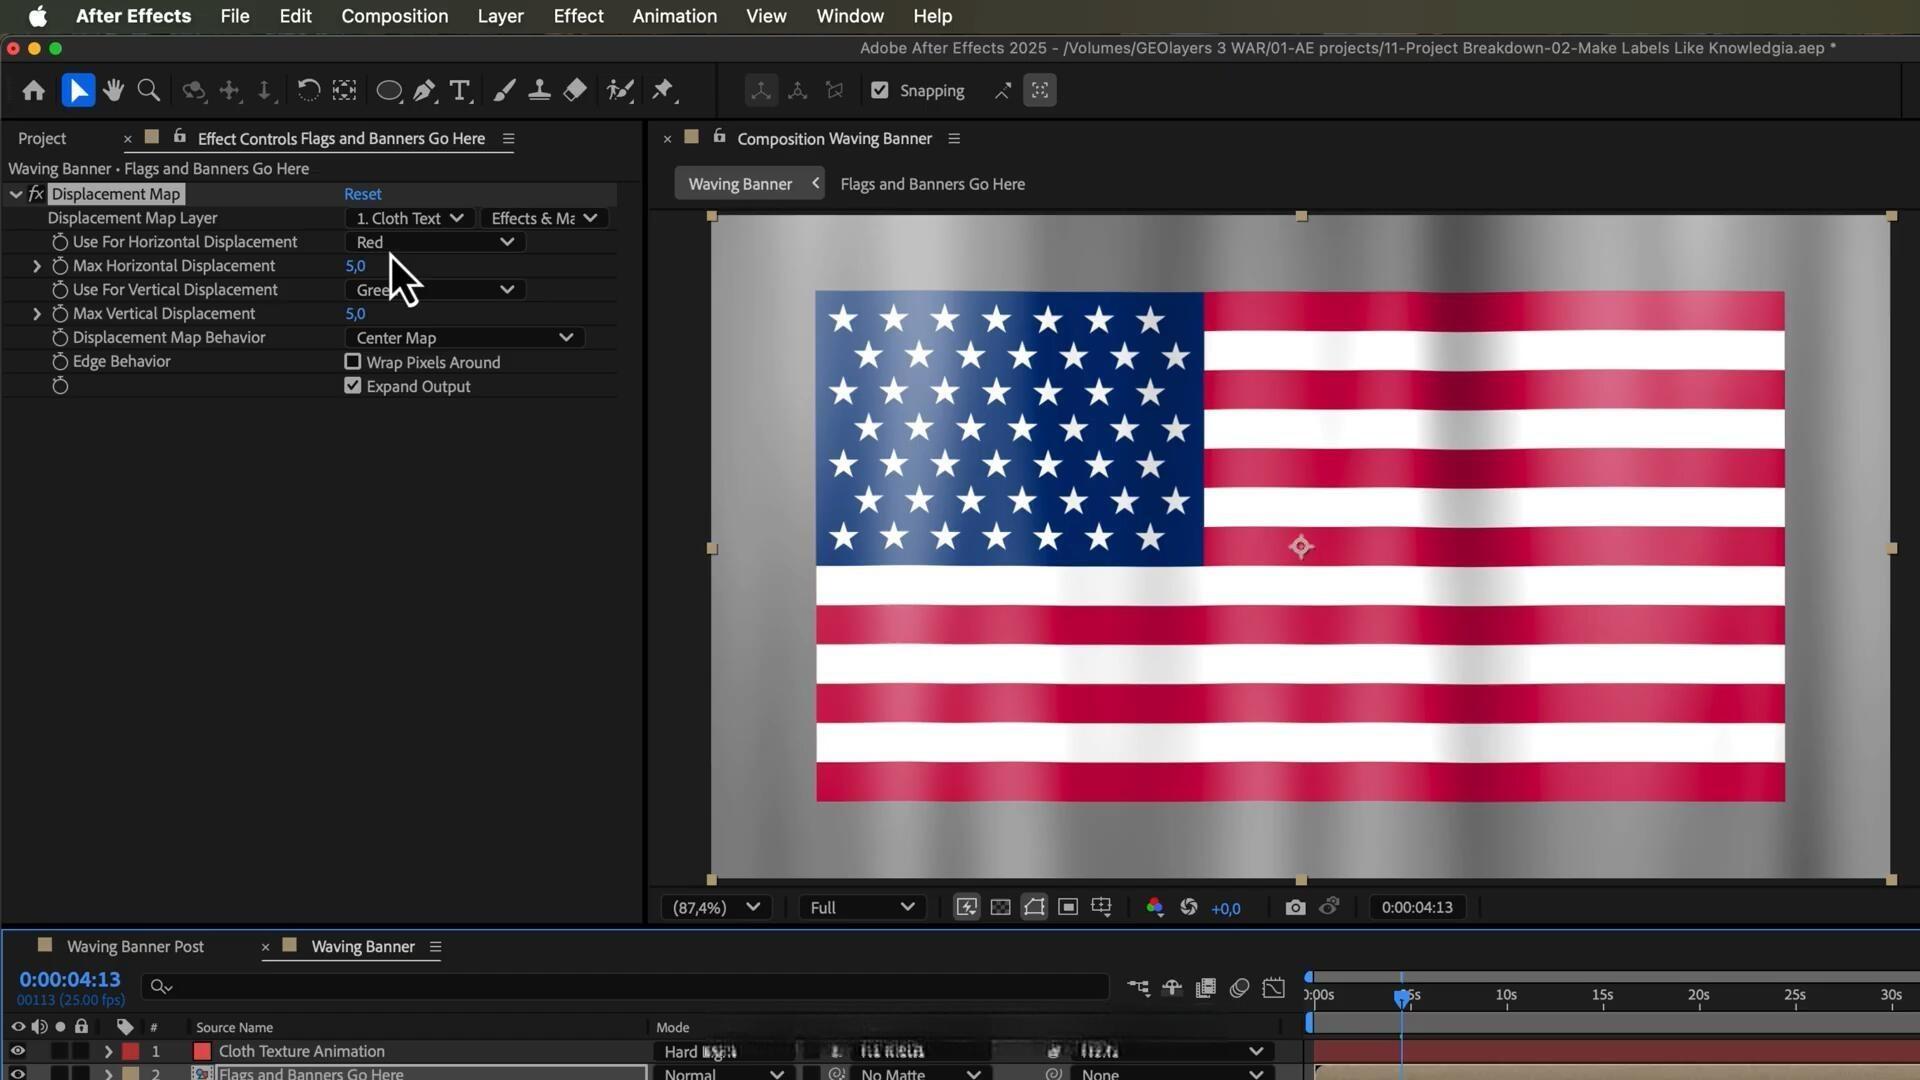Select the Puppet Pin tool
The image size is (1920, 1080).
[662, 91]
